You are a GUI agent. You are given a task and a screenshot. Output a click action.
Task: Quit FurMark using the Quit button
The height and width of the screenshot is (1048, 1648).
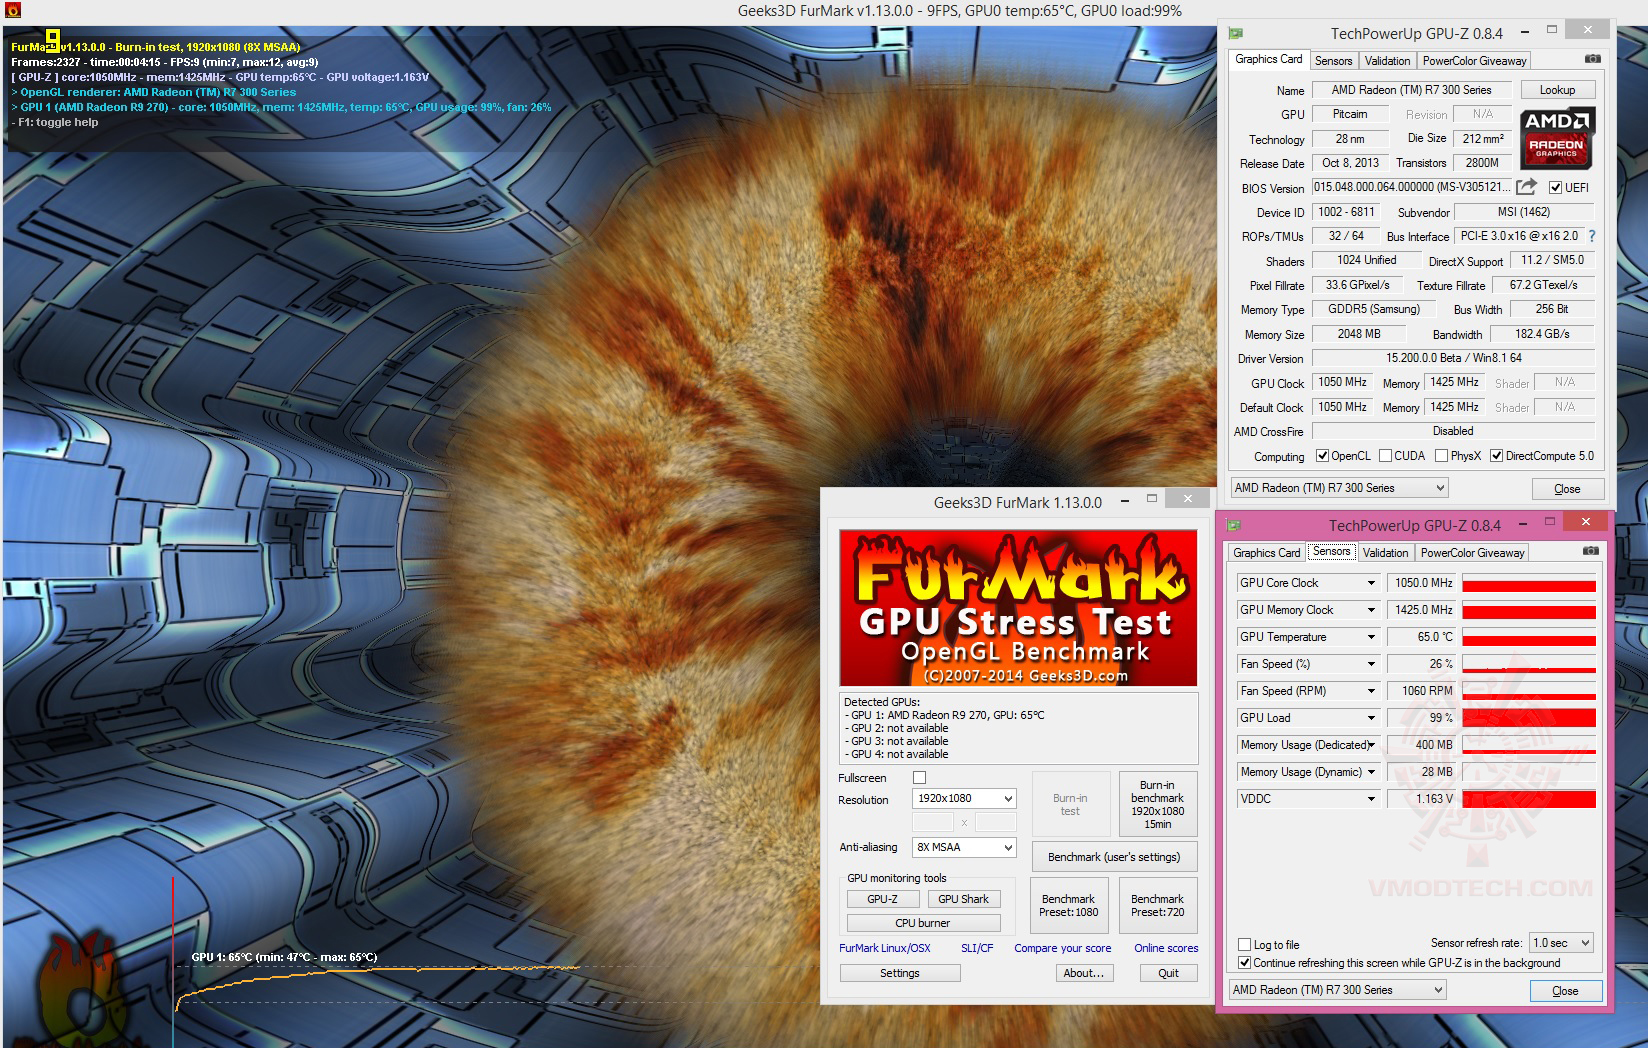coord(1168,973)
